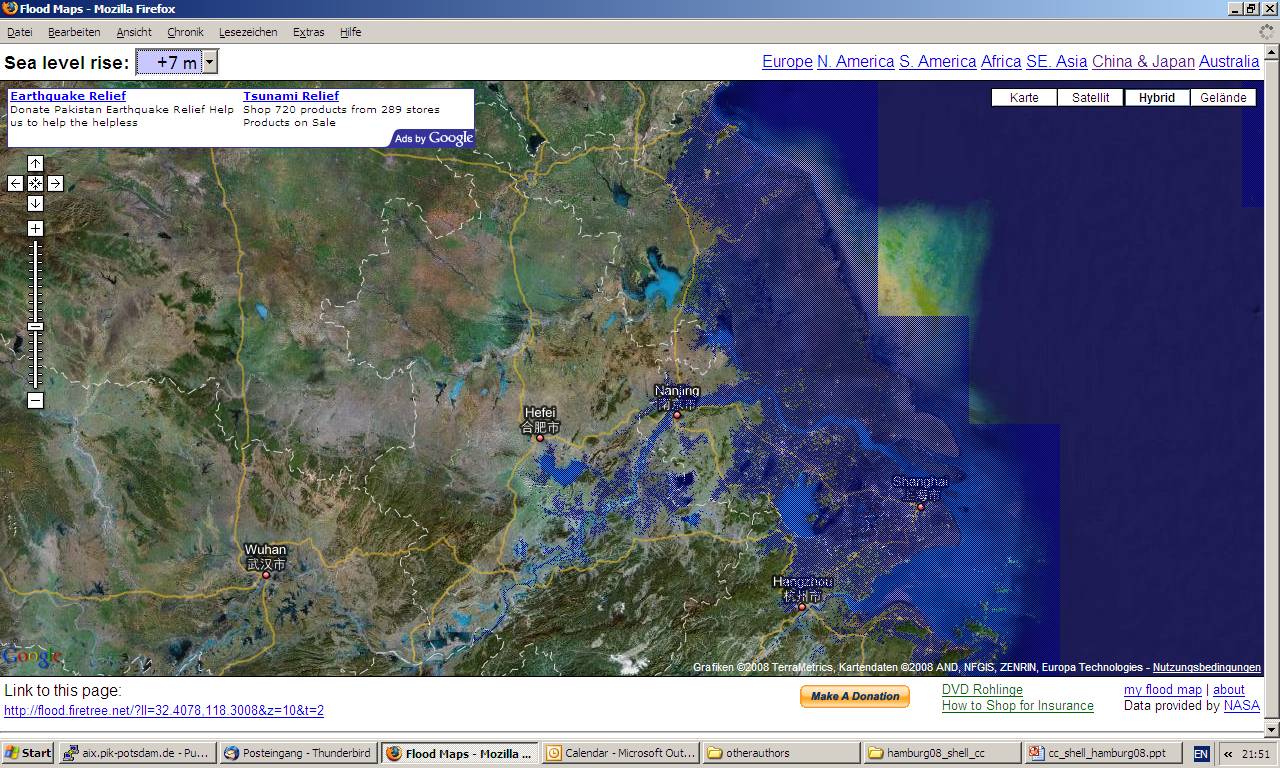Image resolution: width=1280 pixels, height=768 pixels.
Task: Open the Extras menu
Action: (x=308, y=32)
